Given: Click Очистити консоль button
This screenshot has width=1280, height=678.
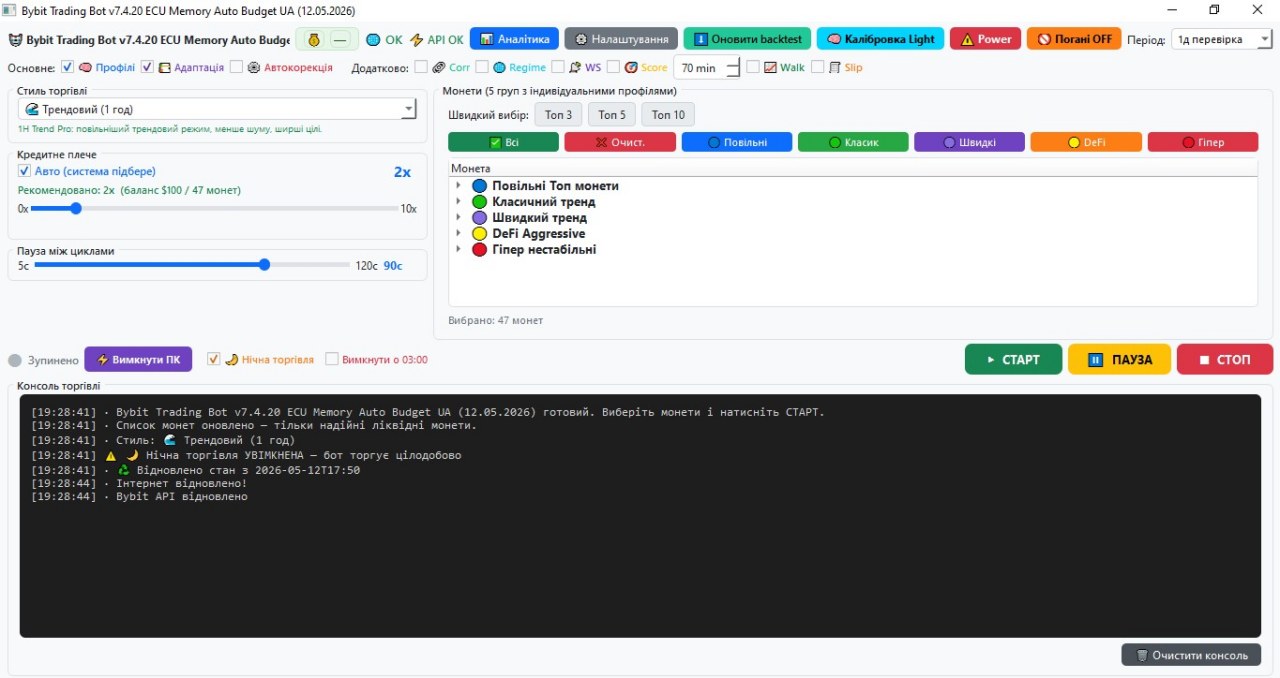Looking at the screenshot, I should (x=1191, y=655).
